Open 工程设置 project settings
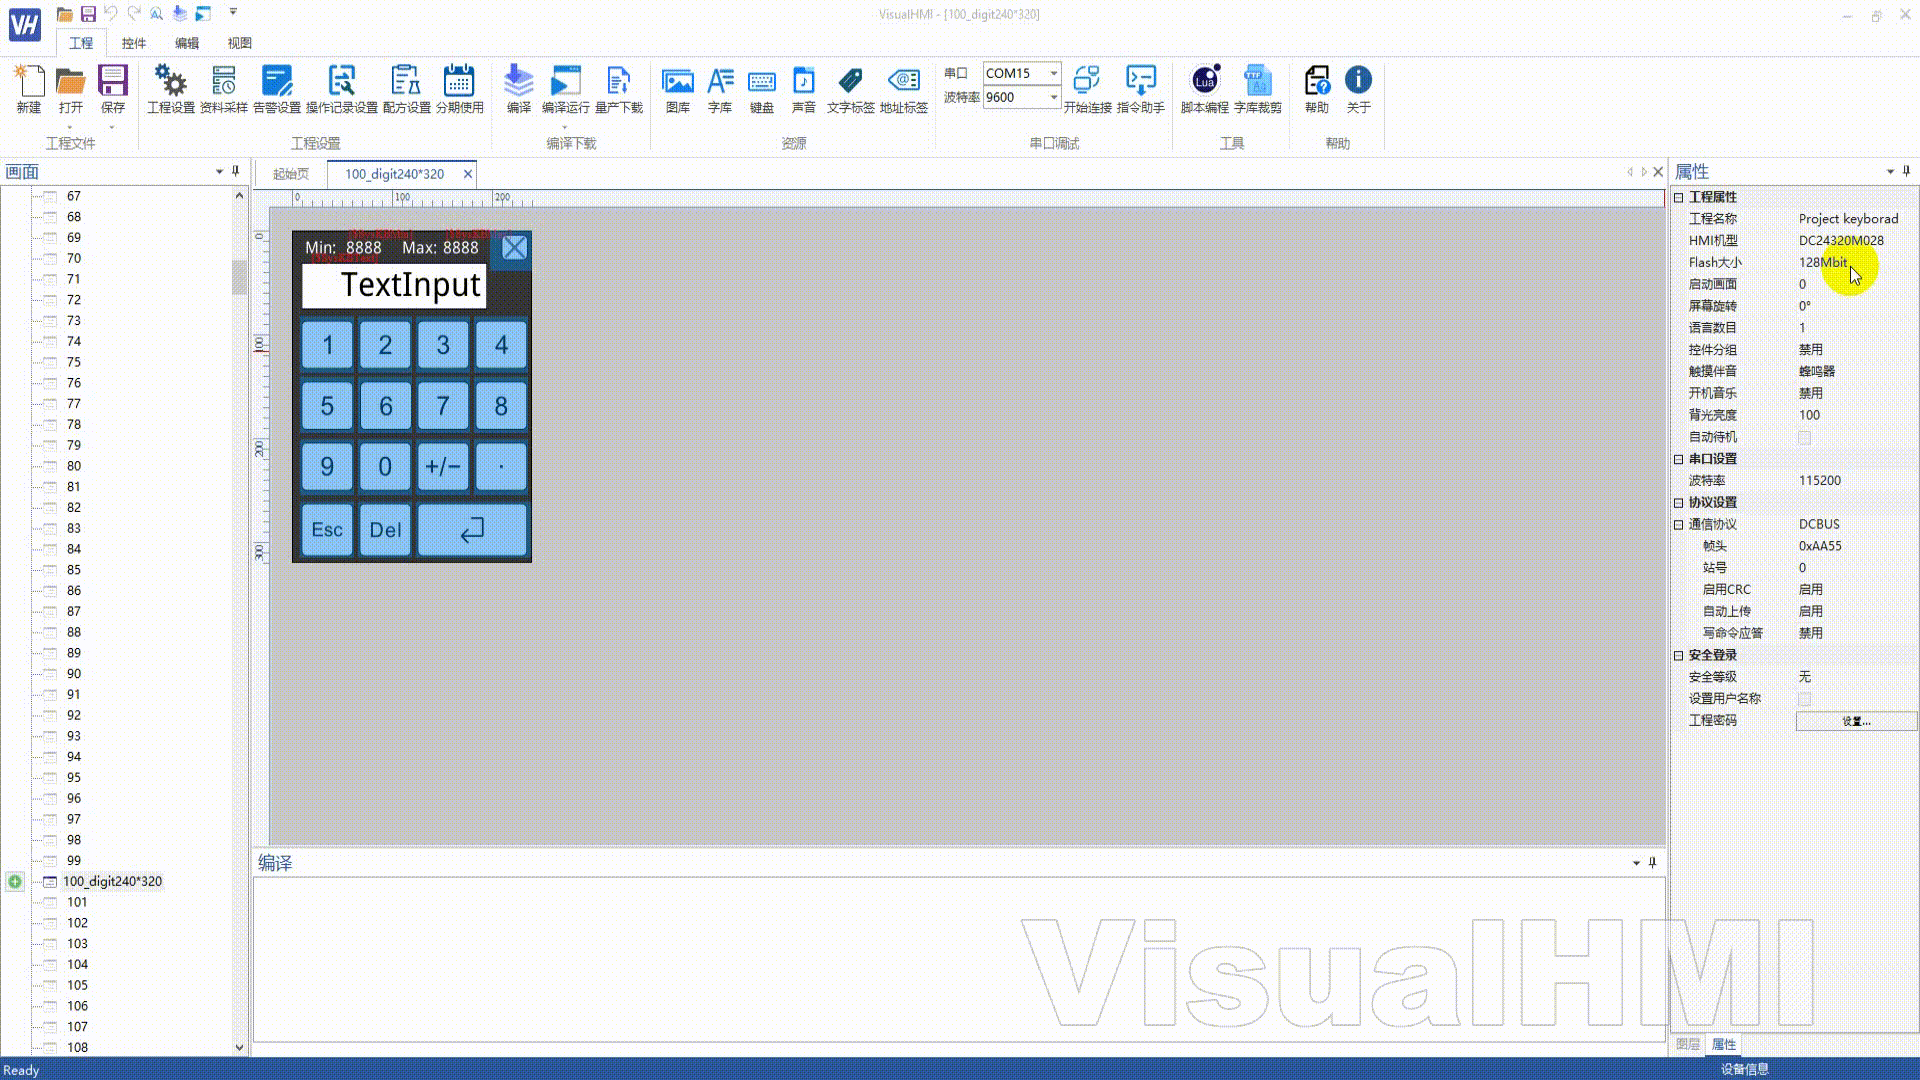 tap(171, 89)
